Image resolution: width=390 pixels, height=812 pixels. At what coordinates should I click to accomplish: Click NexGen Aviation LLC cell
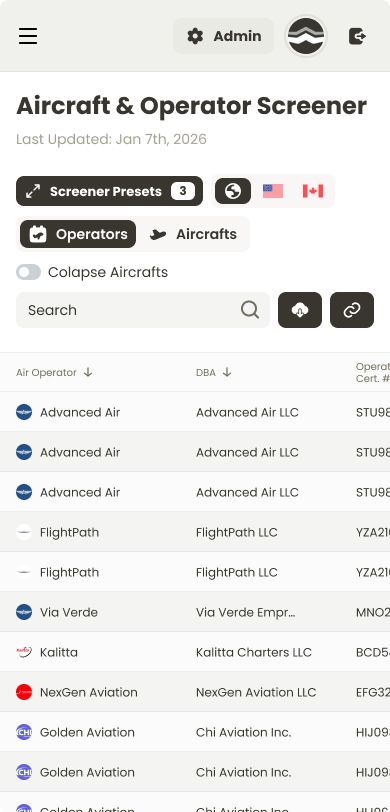coord(256,692)
